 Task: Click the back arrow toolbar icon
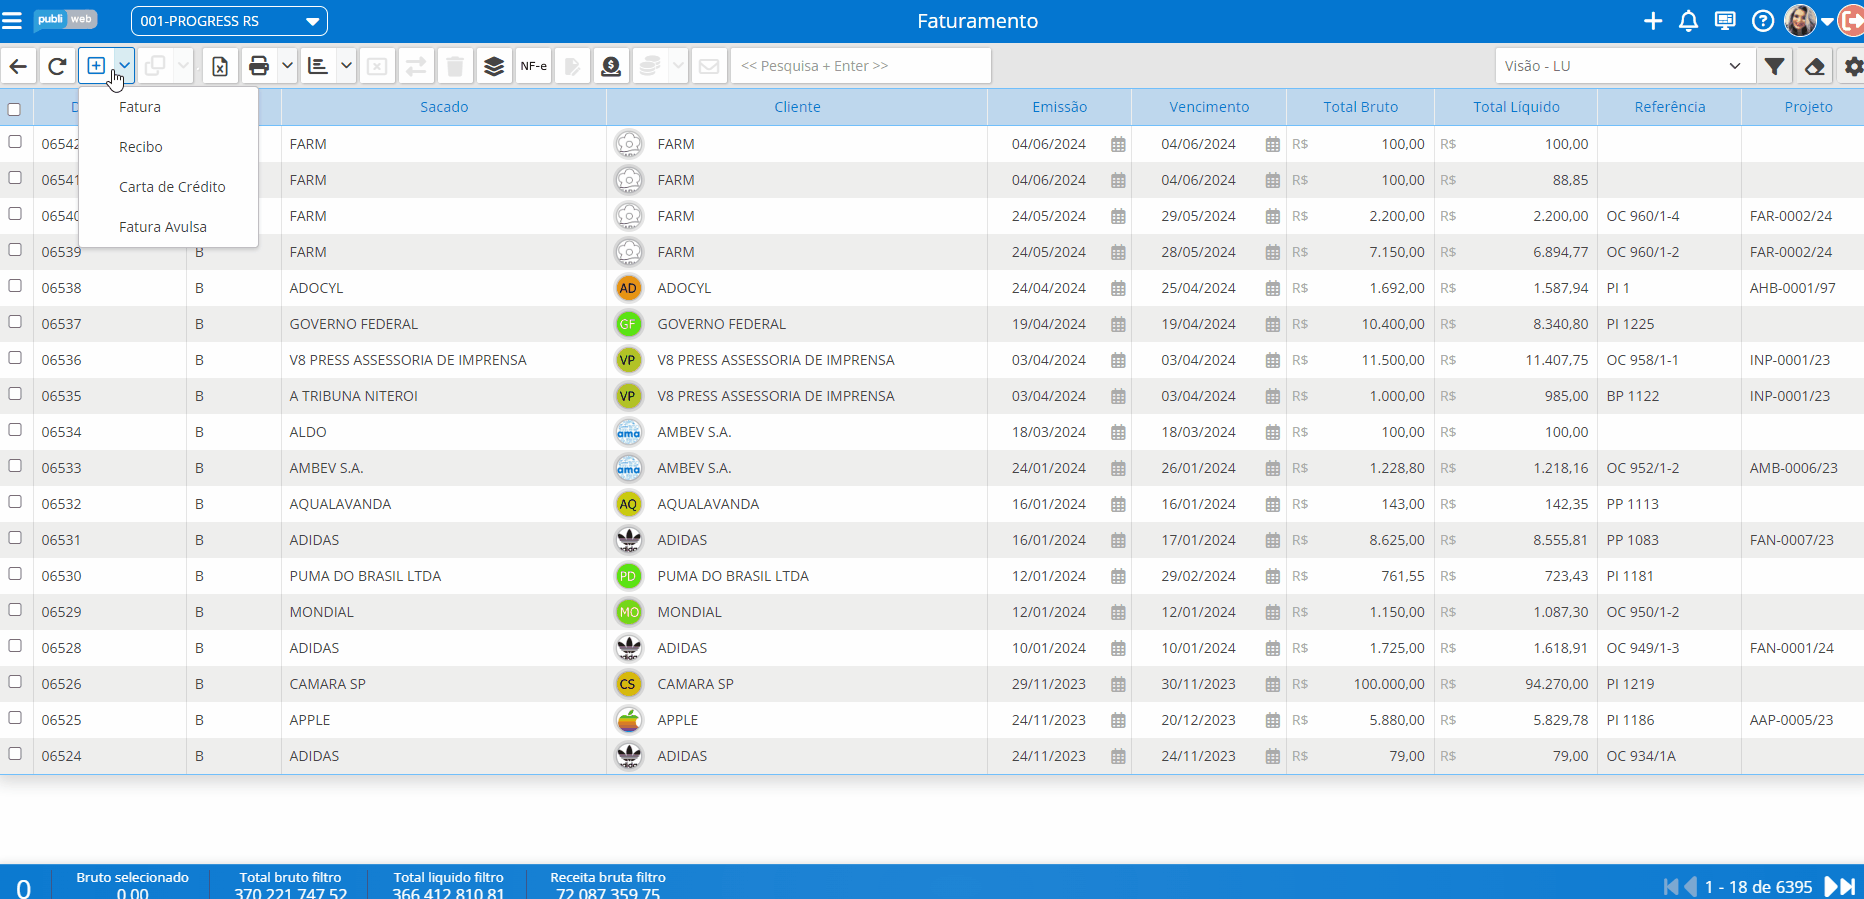(18, 66)
